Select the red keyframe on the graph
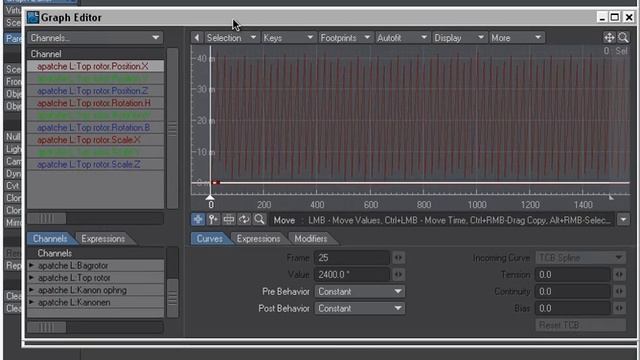This screenshot has height=360, width=640. click(216, 182)
